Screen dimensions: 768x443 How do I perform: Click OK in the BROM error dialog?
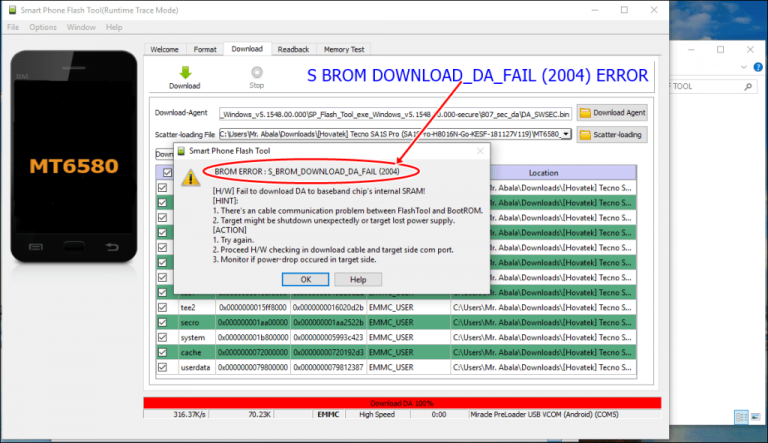(x=309, y=279)
